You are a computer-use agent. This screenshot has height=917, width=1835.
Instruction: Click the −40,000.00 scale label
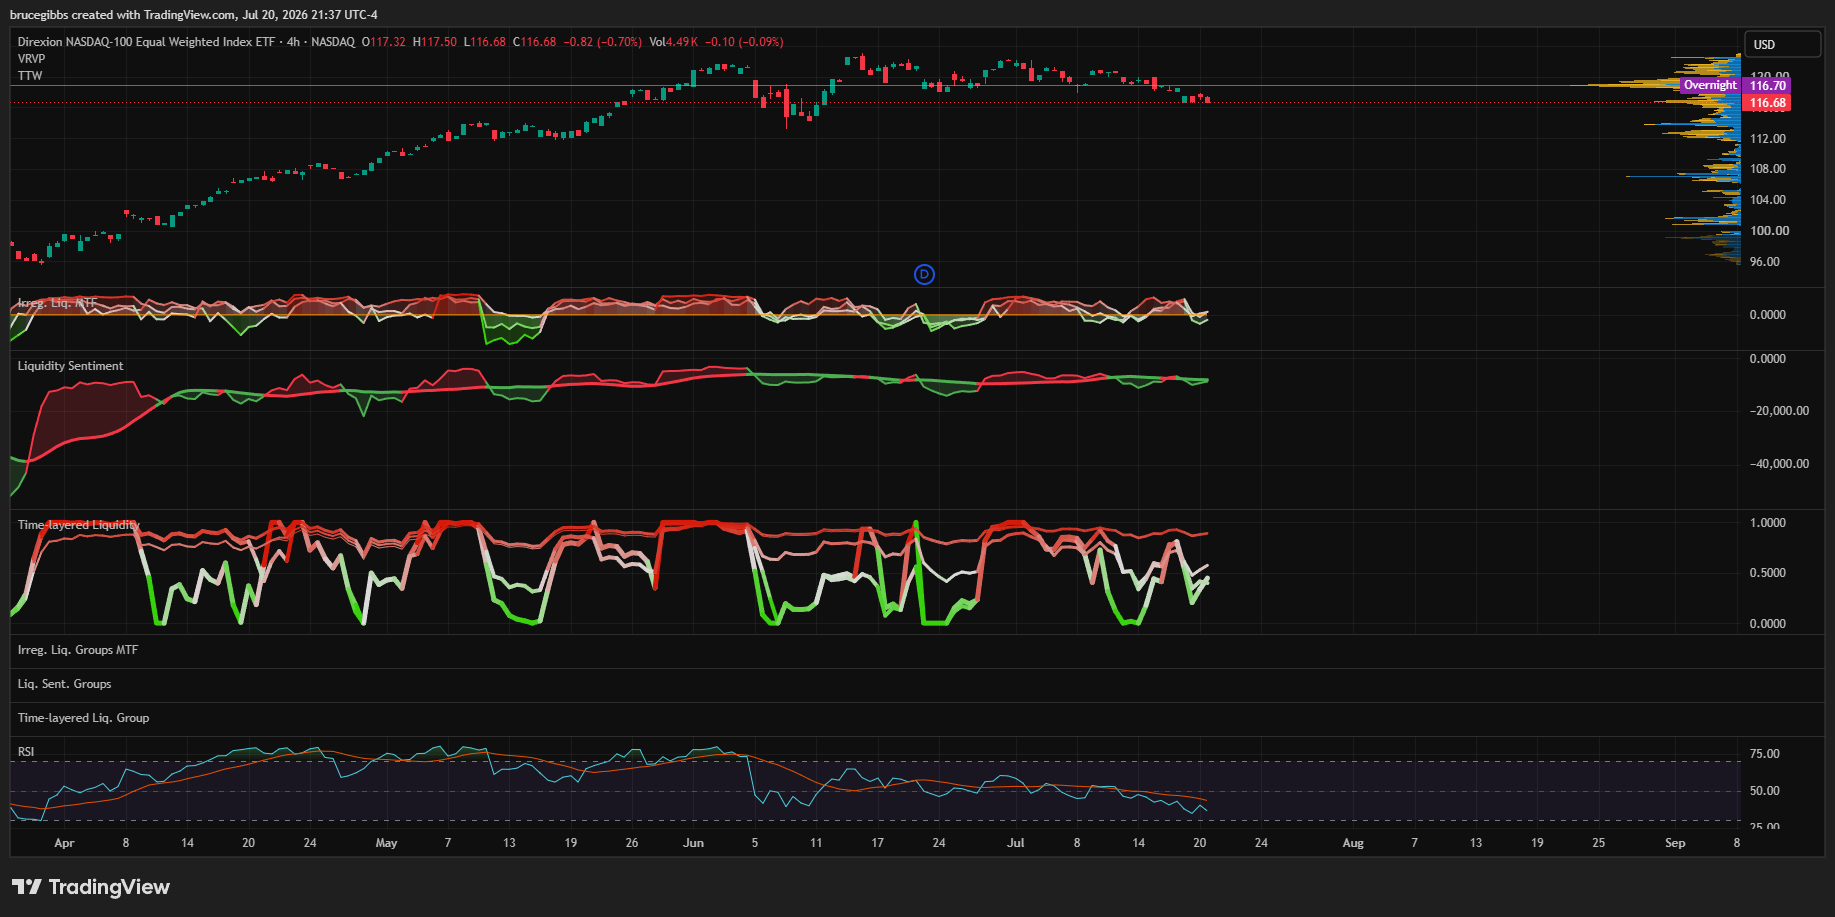[1779, 464]
